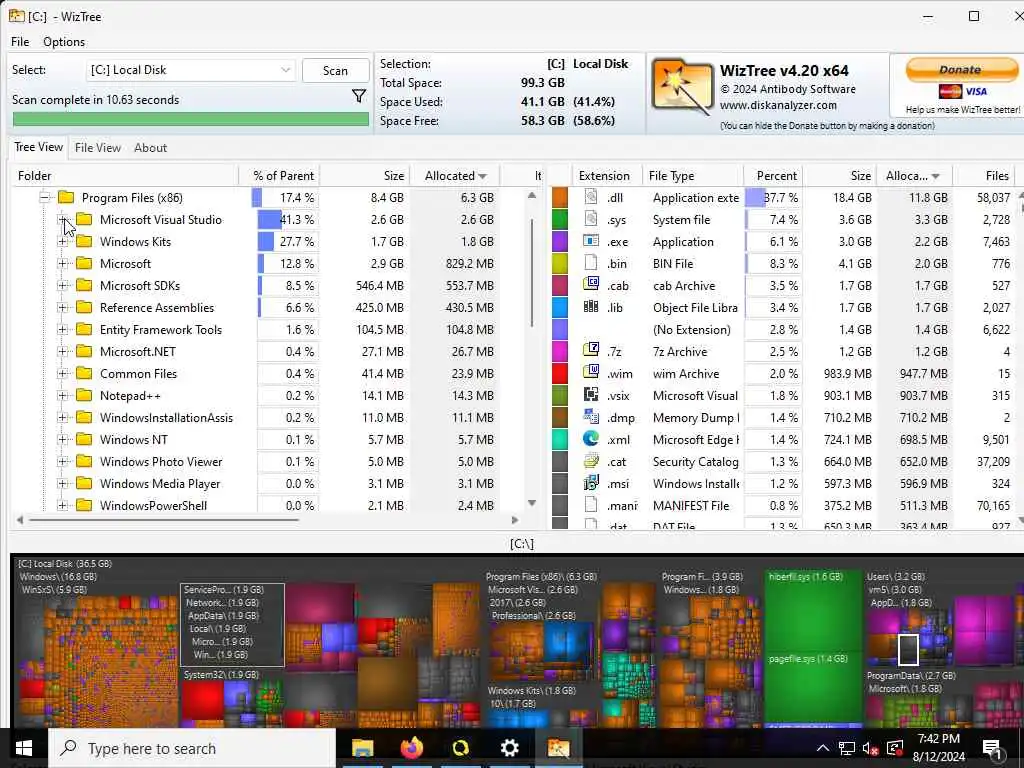Expand the Windows Kits folder
Viewport: 1024px width, 768px height.
tap(63, 242)
